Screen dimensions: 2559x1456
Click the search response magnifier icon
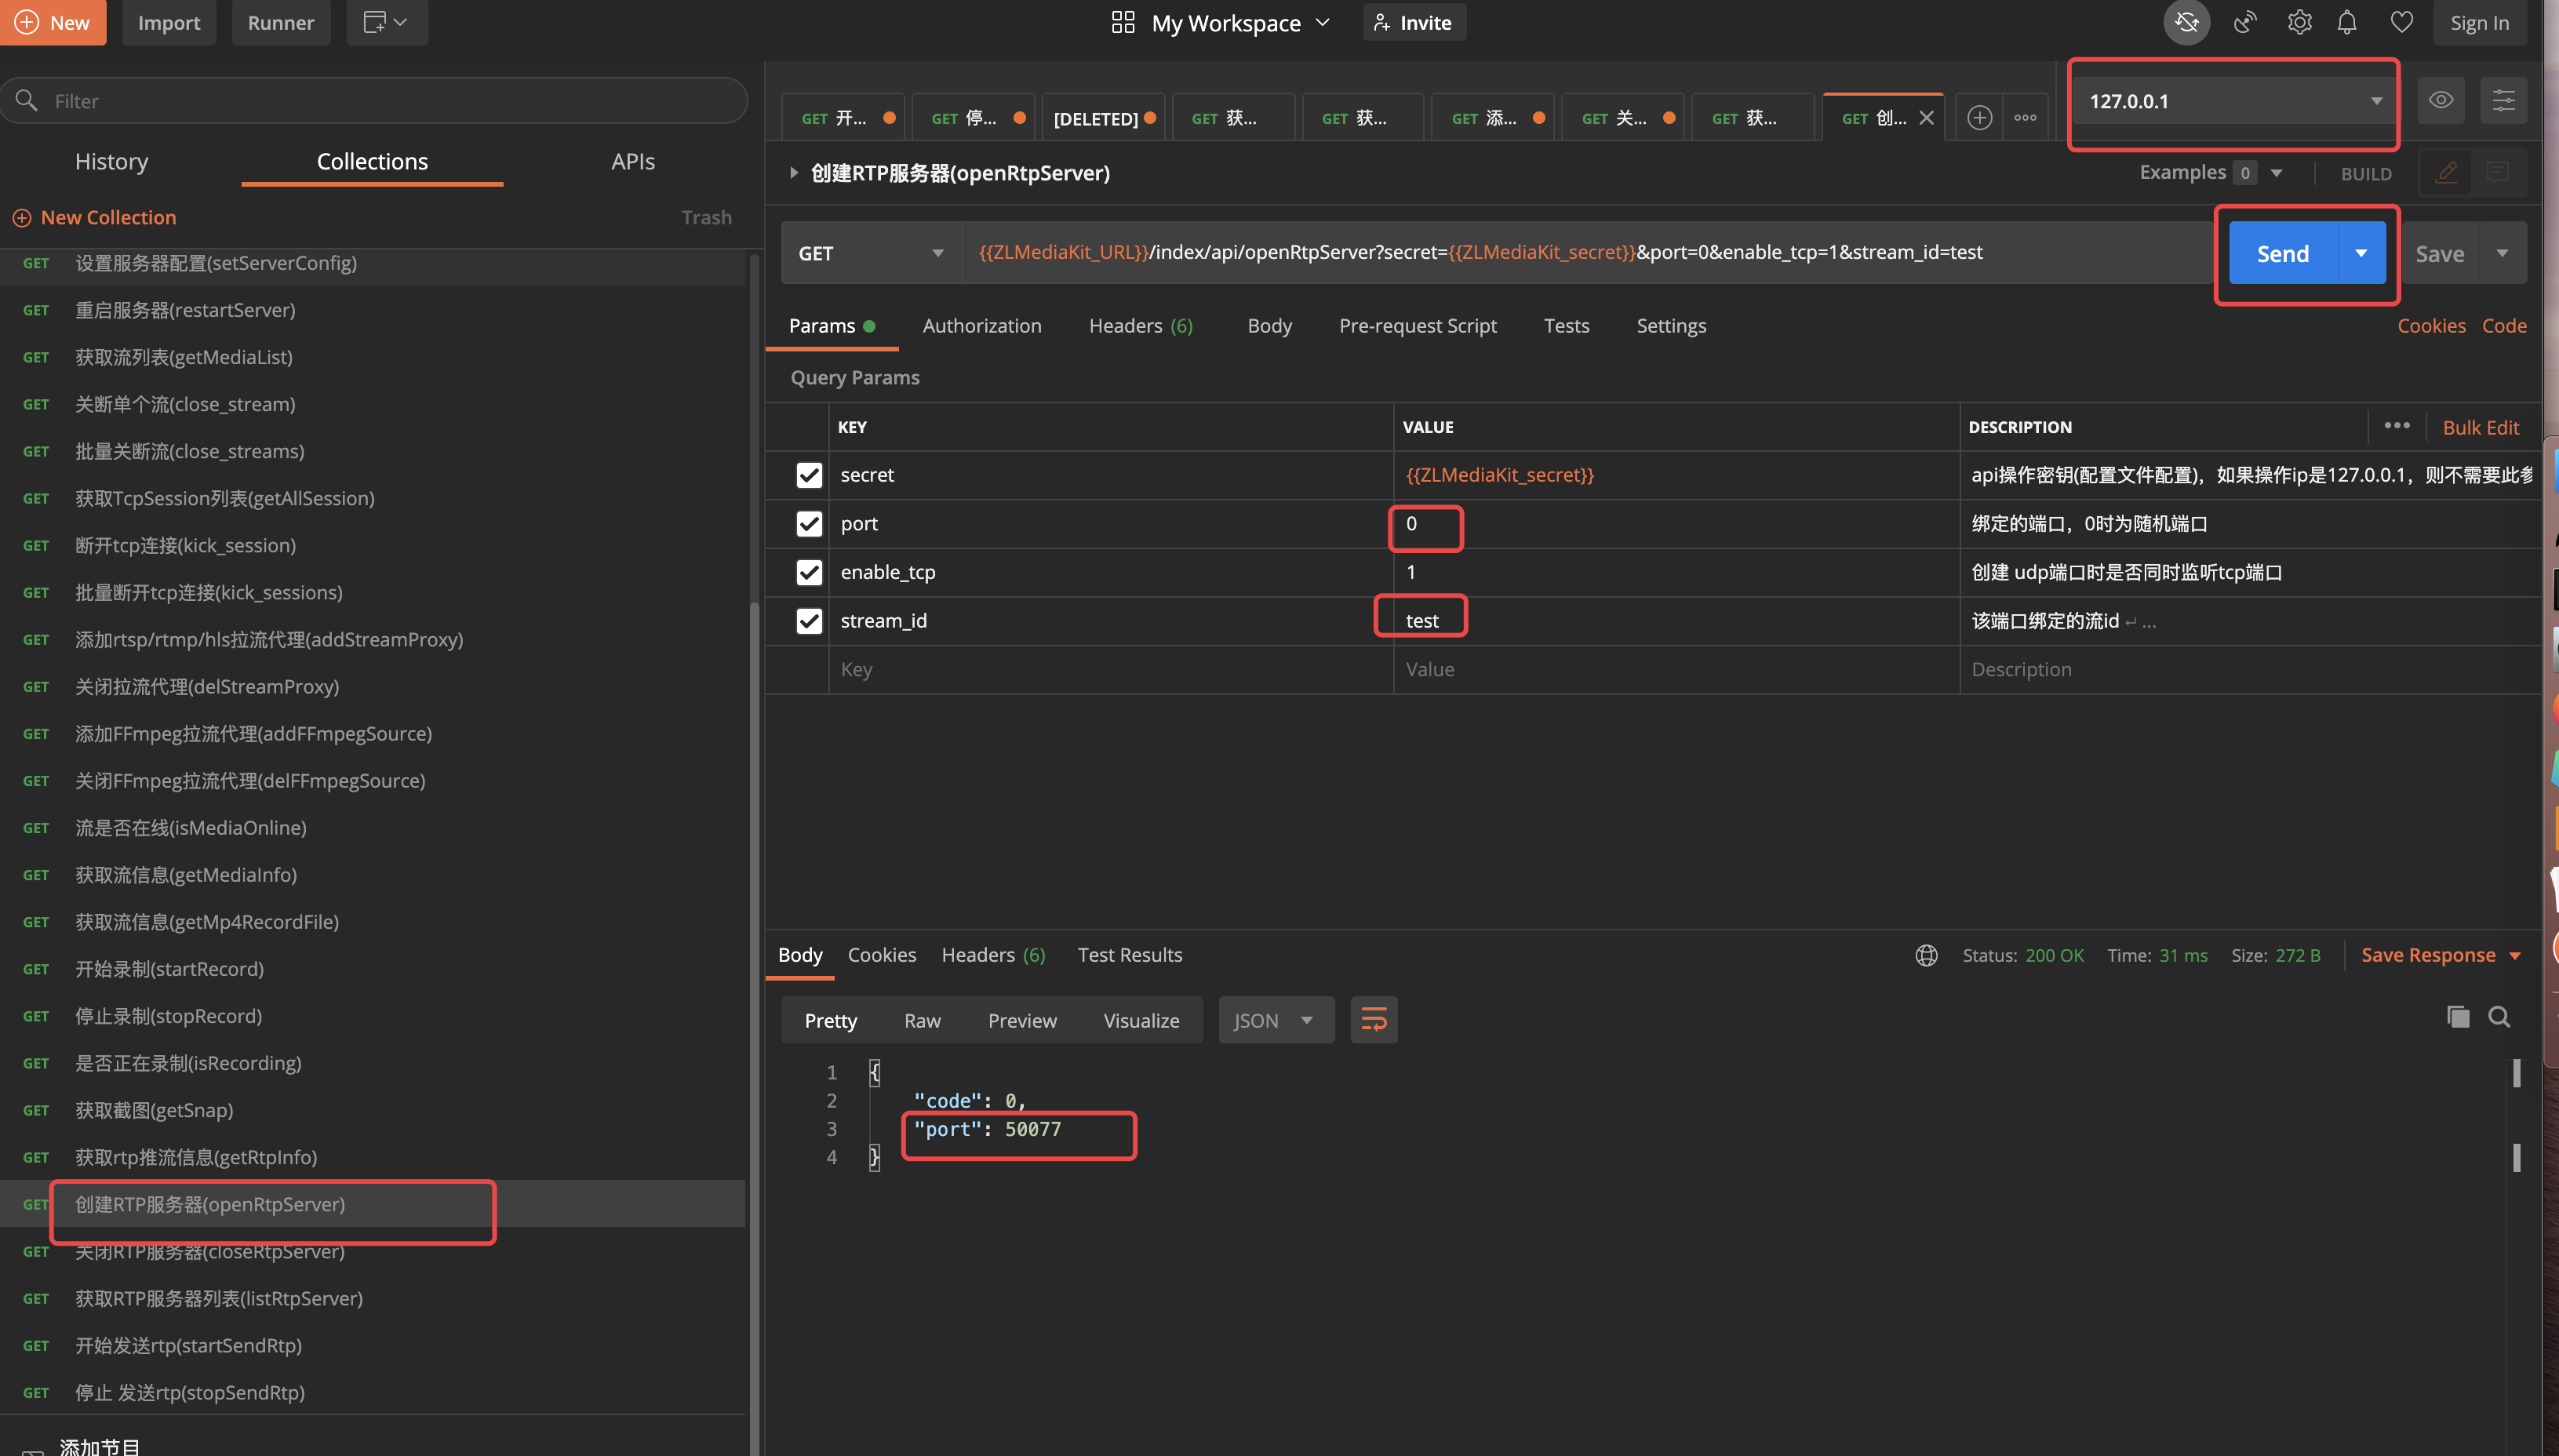click(x=2498, y=1017)
